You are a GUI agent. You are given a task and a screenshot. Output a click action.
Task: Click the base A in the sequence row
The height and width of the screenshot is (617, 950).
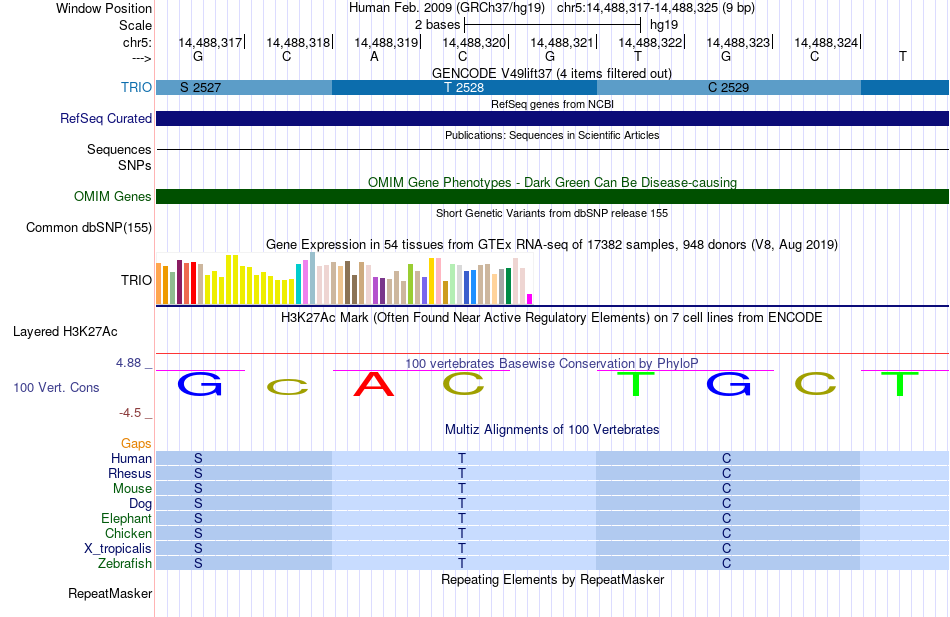(374, 56)
